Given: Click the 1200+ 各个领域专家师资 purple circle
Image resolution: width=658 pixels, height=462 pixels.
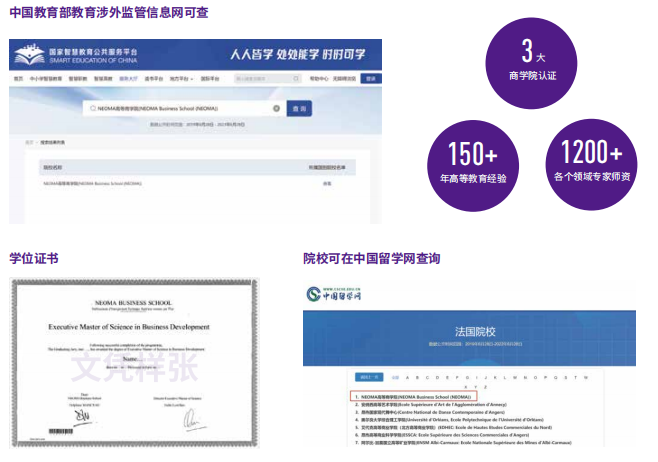Looking at the screenshot, I should (591, 164).
